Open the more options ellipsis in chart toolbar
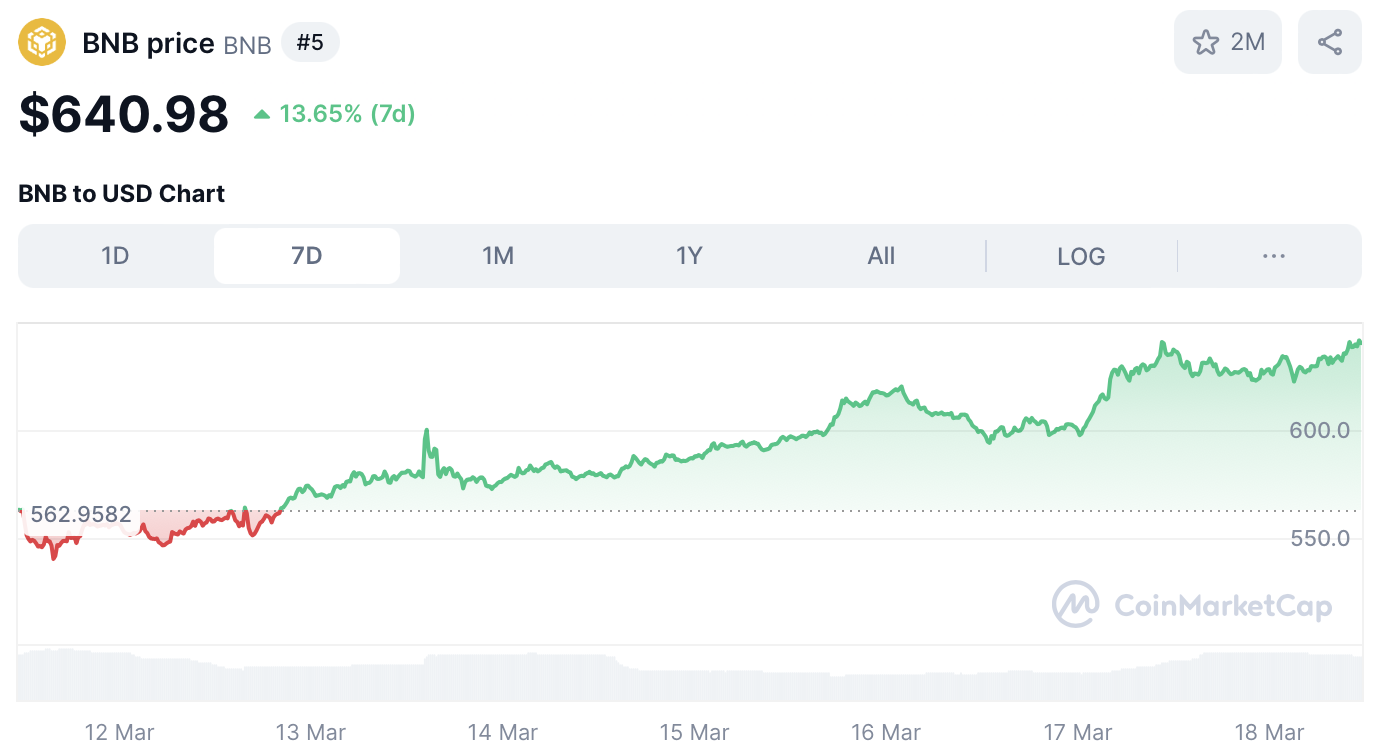Screen dimensions: 1388x752 click(1273, 256)
